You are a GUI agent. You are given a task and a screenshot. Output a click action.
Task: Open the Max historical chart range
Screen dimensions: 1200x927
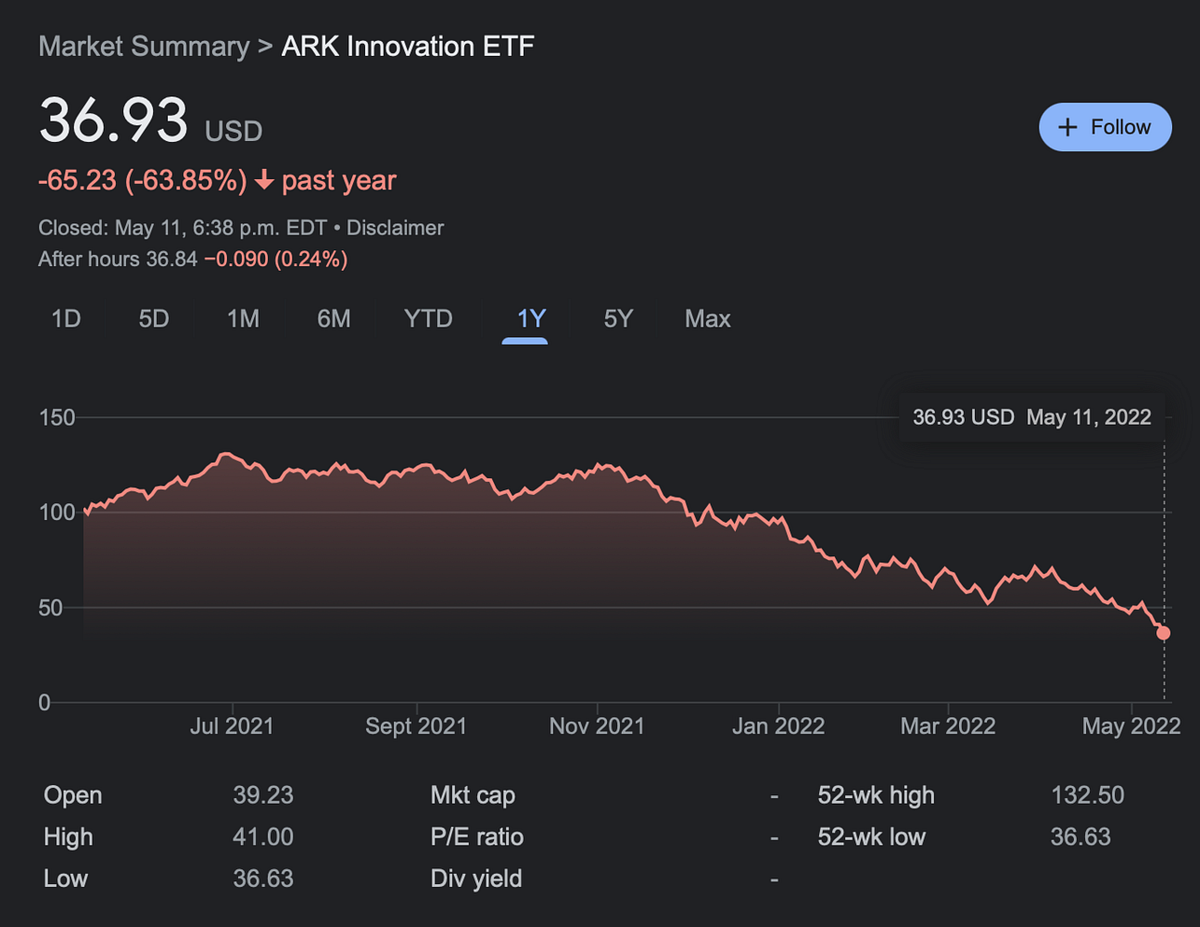707,318
